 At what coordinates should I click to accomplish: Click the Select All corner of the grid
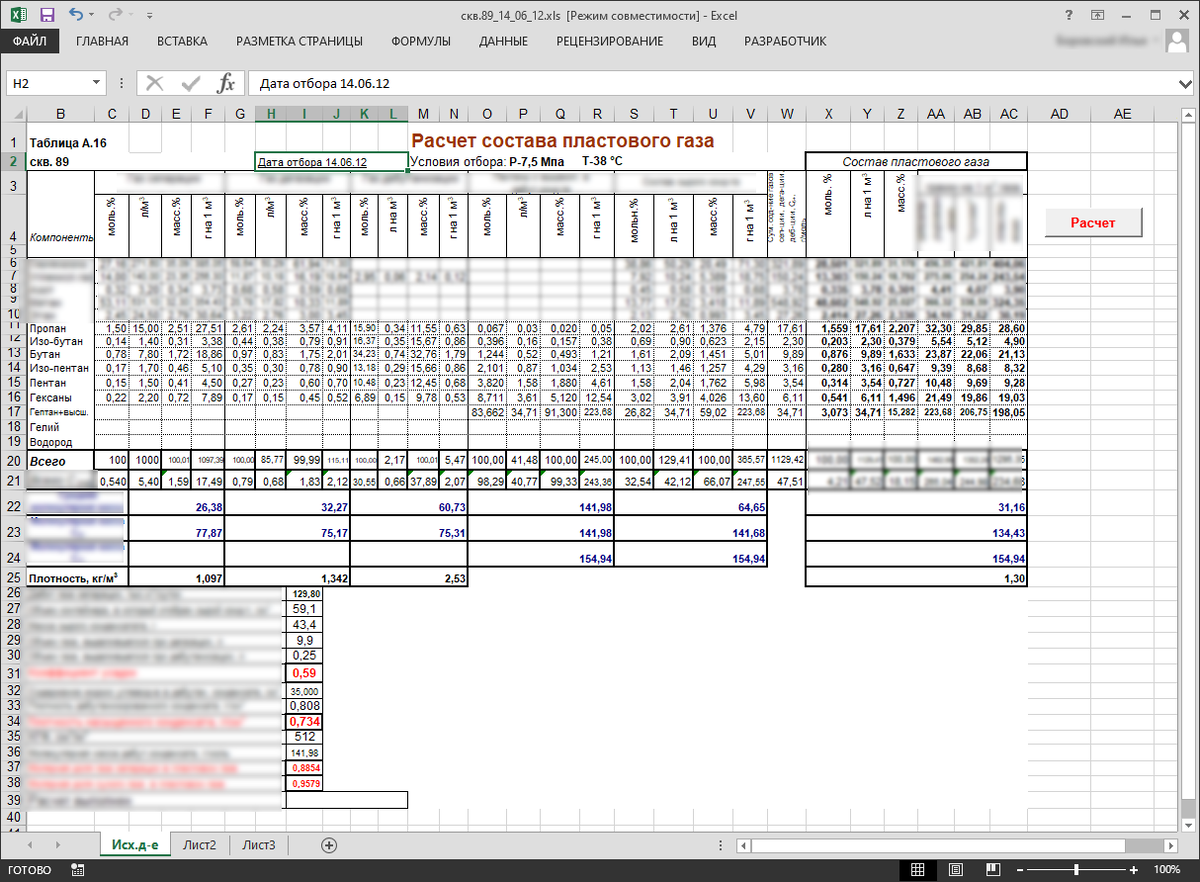pyautogui.click(x=14, y=115)
